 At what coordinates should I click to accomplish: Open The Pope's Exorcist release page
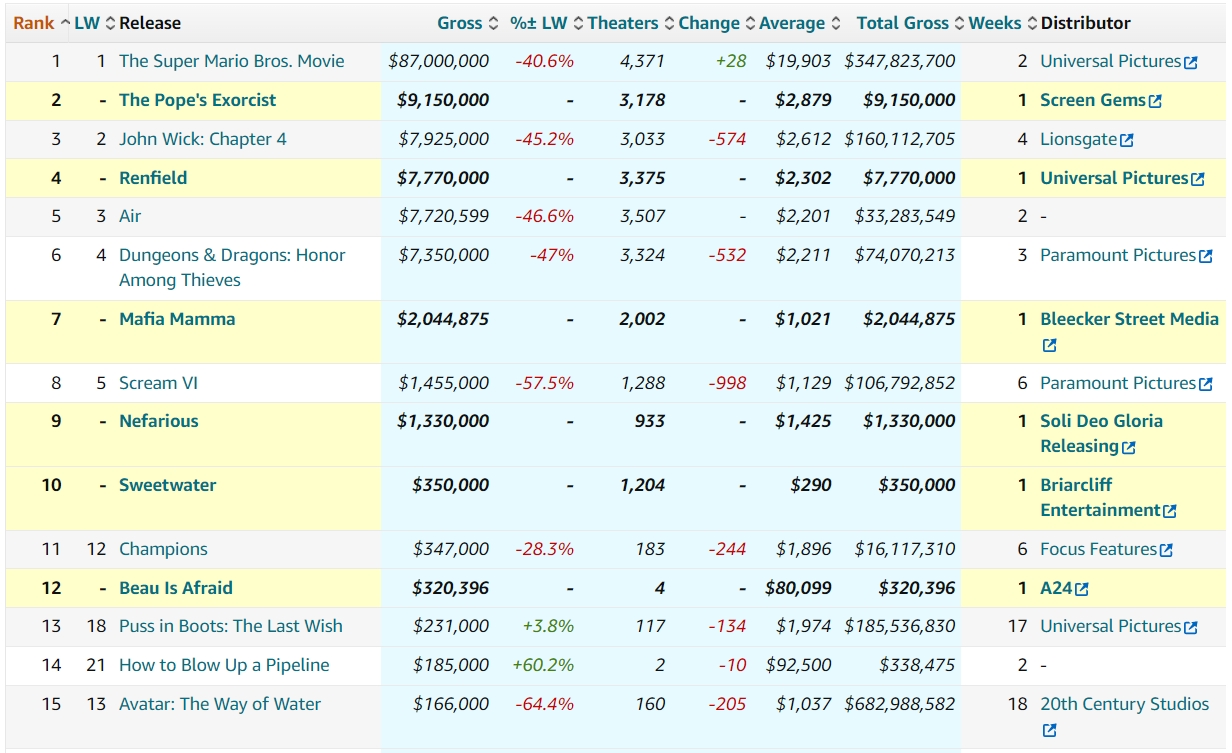198,100
